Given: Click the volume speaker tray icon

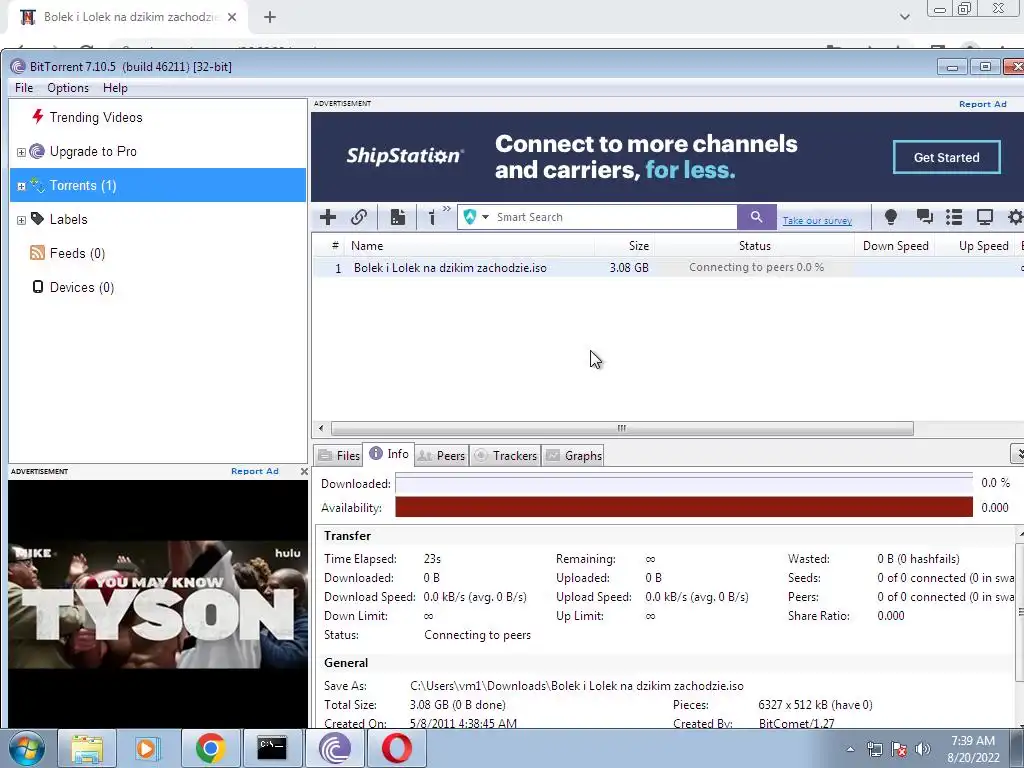Looking at the screenshot, I should point(923,749).
